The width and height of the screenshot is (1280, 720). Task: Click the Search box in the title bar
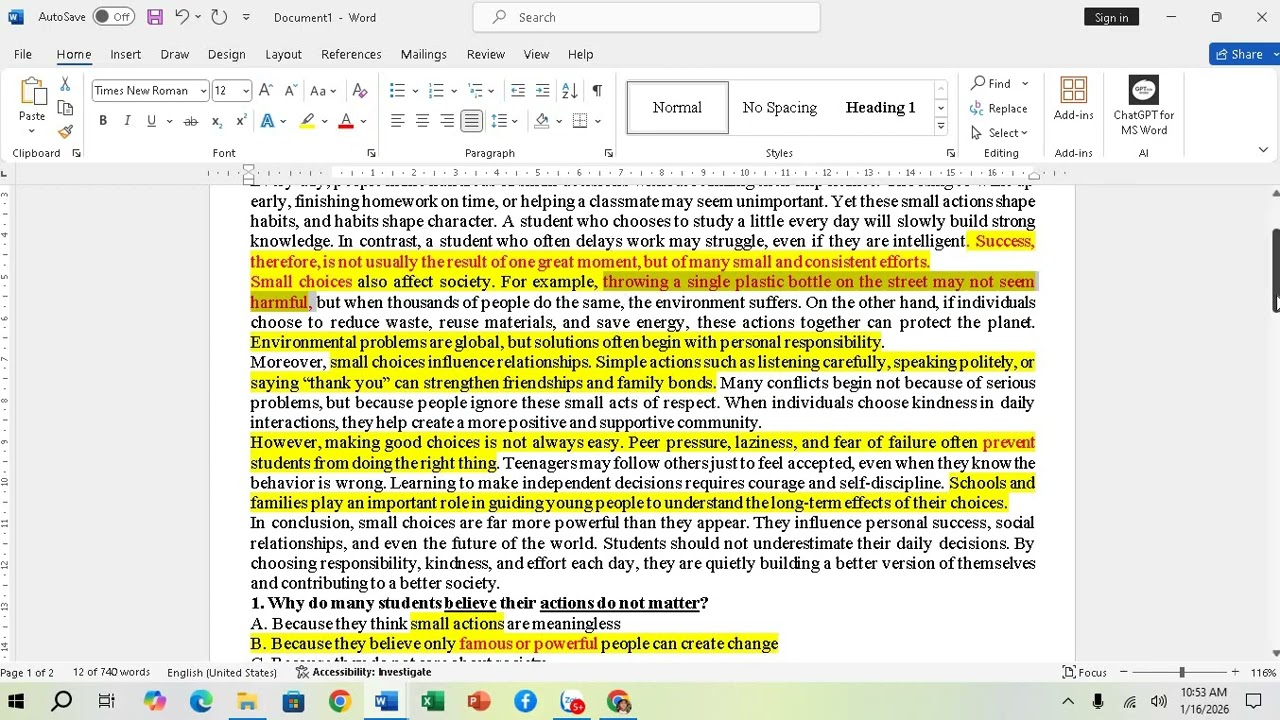coord(646,17)
